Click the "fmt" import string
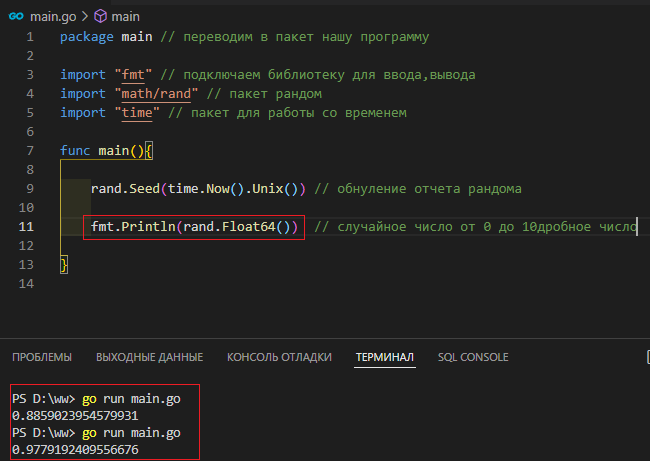Screen dimensions: 650x461 [133, 75]
